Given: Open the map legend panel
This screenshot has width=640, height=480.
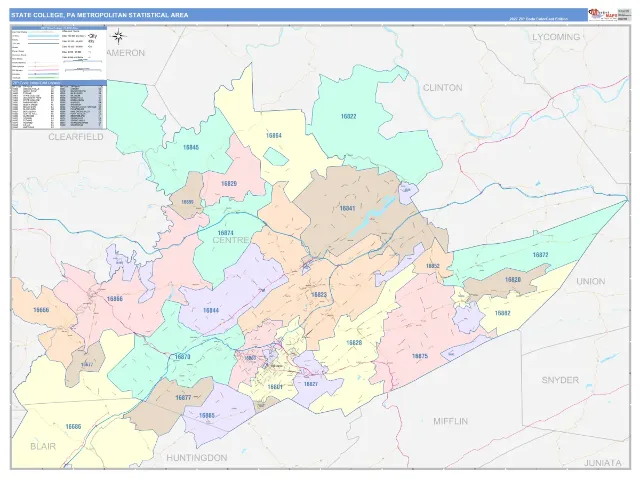Looking at the screenshot, I should coord(59,53).
